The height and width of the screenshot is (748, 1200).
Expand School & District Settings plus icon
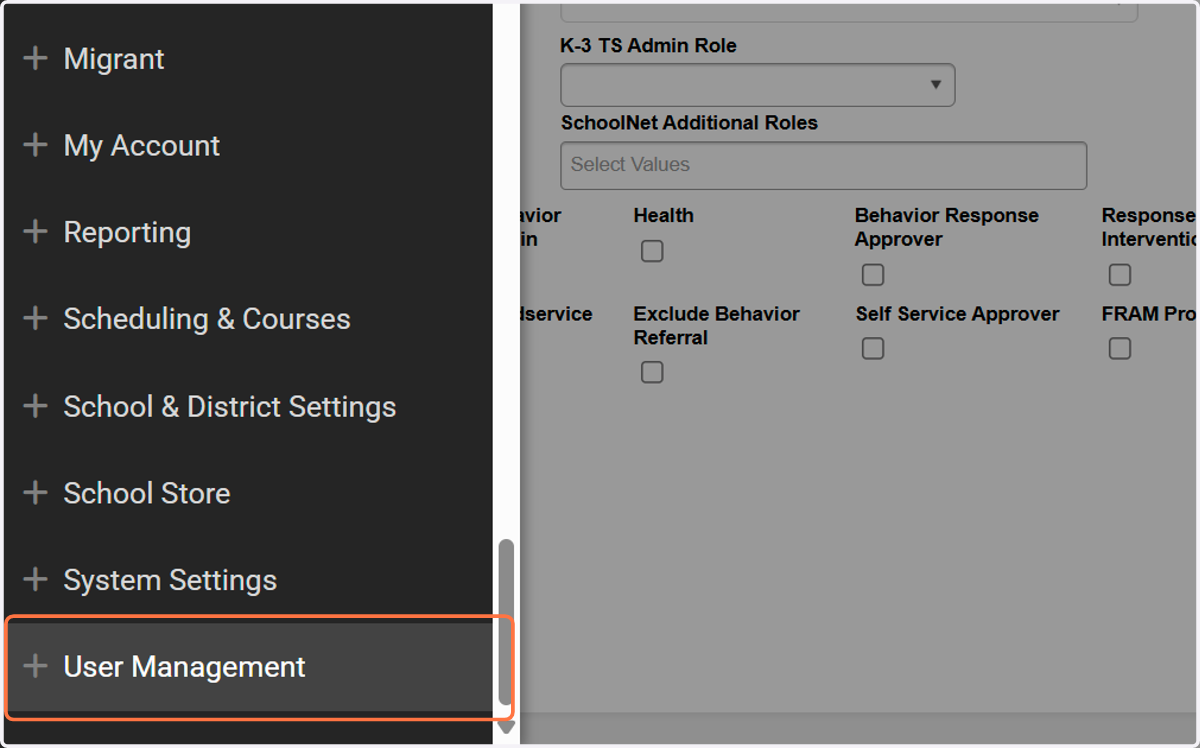35,406
